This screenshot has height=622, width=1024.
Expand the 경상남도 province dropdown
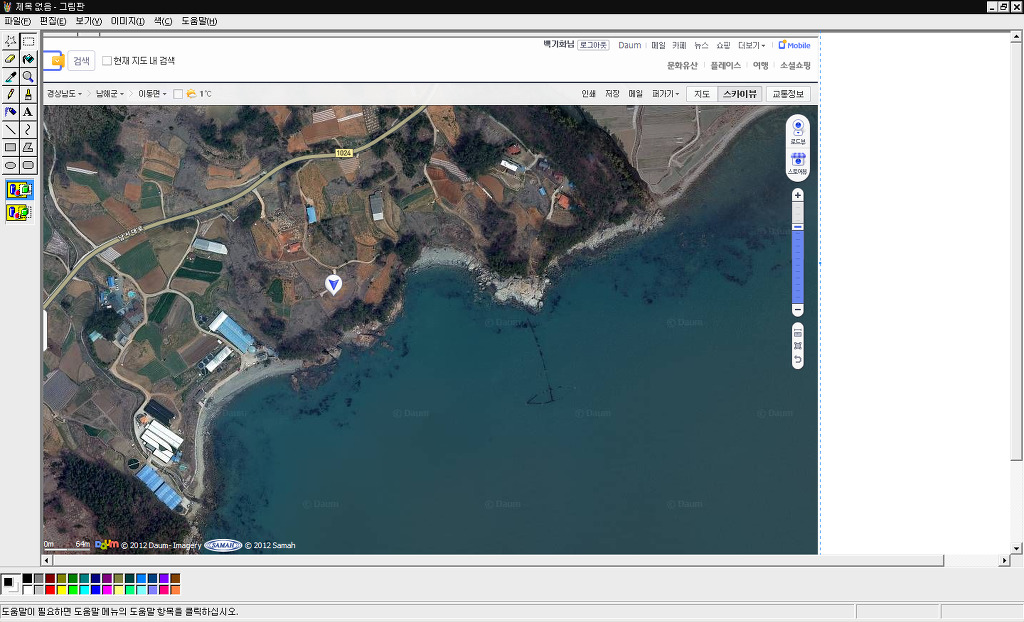coord(64,93)
